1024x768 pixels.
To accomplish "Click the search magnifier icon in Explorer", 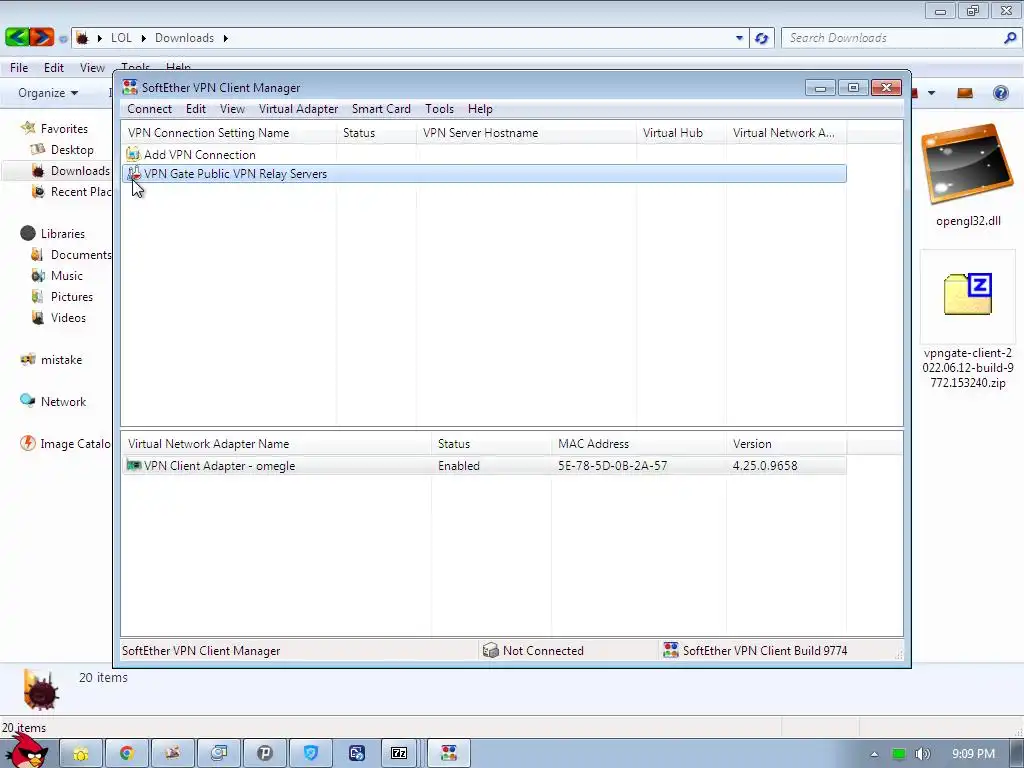I will coord(1010,38).
